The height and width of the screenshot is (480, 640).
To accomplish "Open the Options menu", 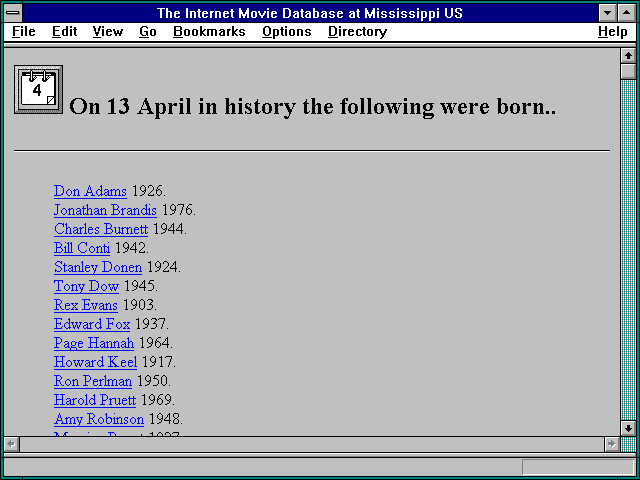I will [x=287, y=31].
